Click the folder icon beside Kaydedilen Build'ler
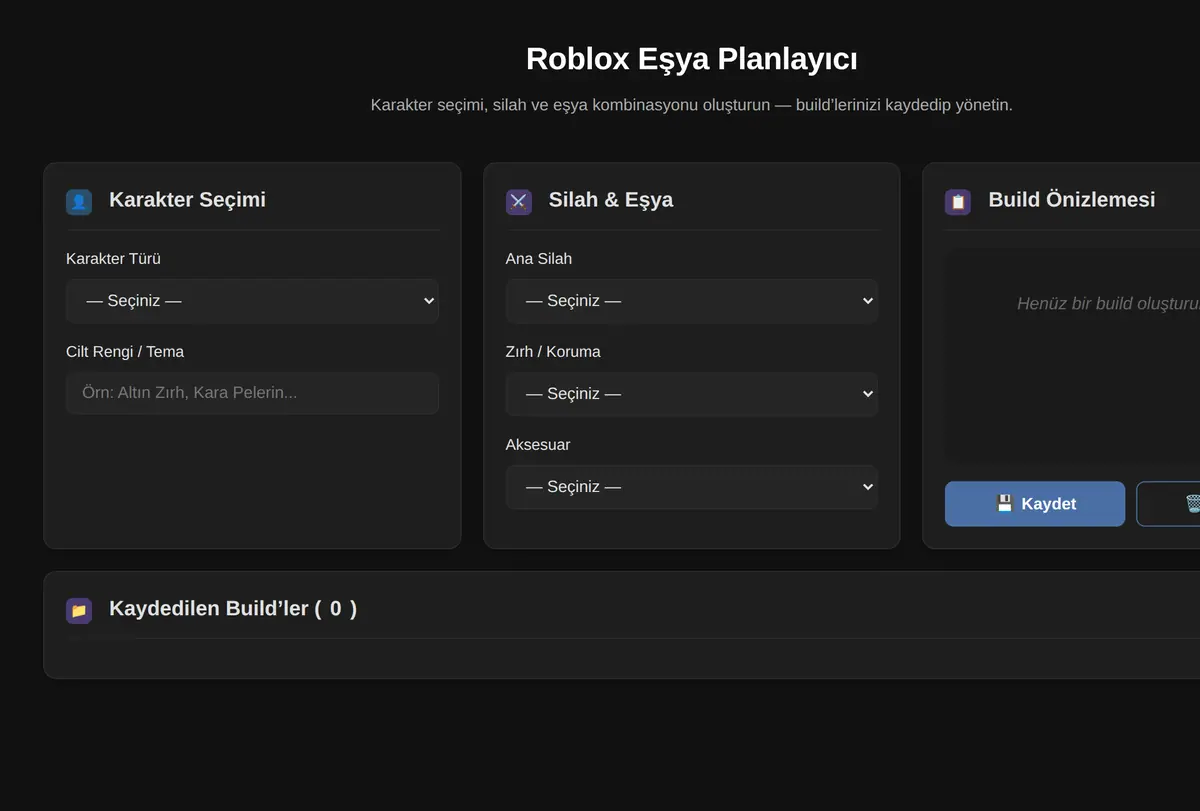The width and height of the screenshot is (1200, 811). (79, 610)
